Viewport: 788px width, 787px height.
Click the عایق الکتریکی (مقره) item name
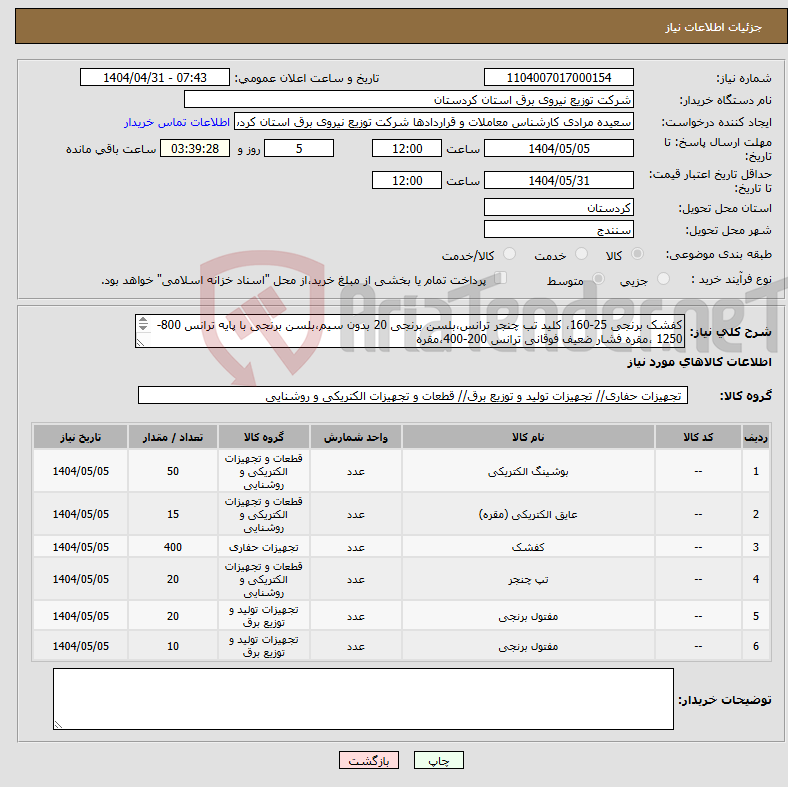[528, 514]
